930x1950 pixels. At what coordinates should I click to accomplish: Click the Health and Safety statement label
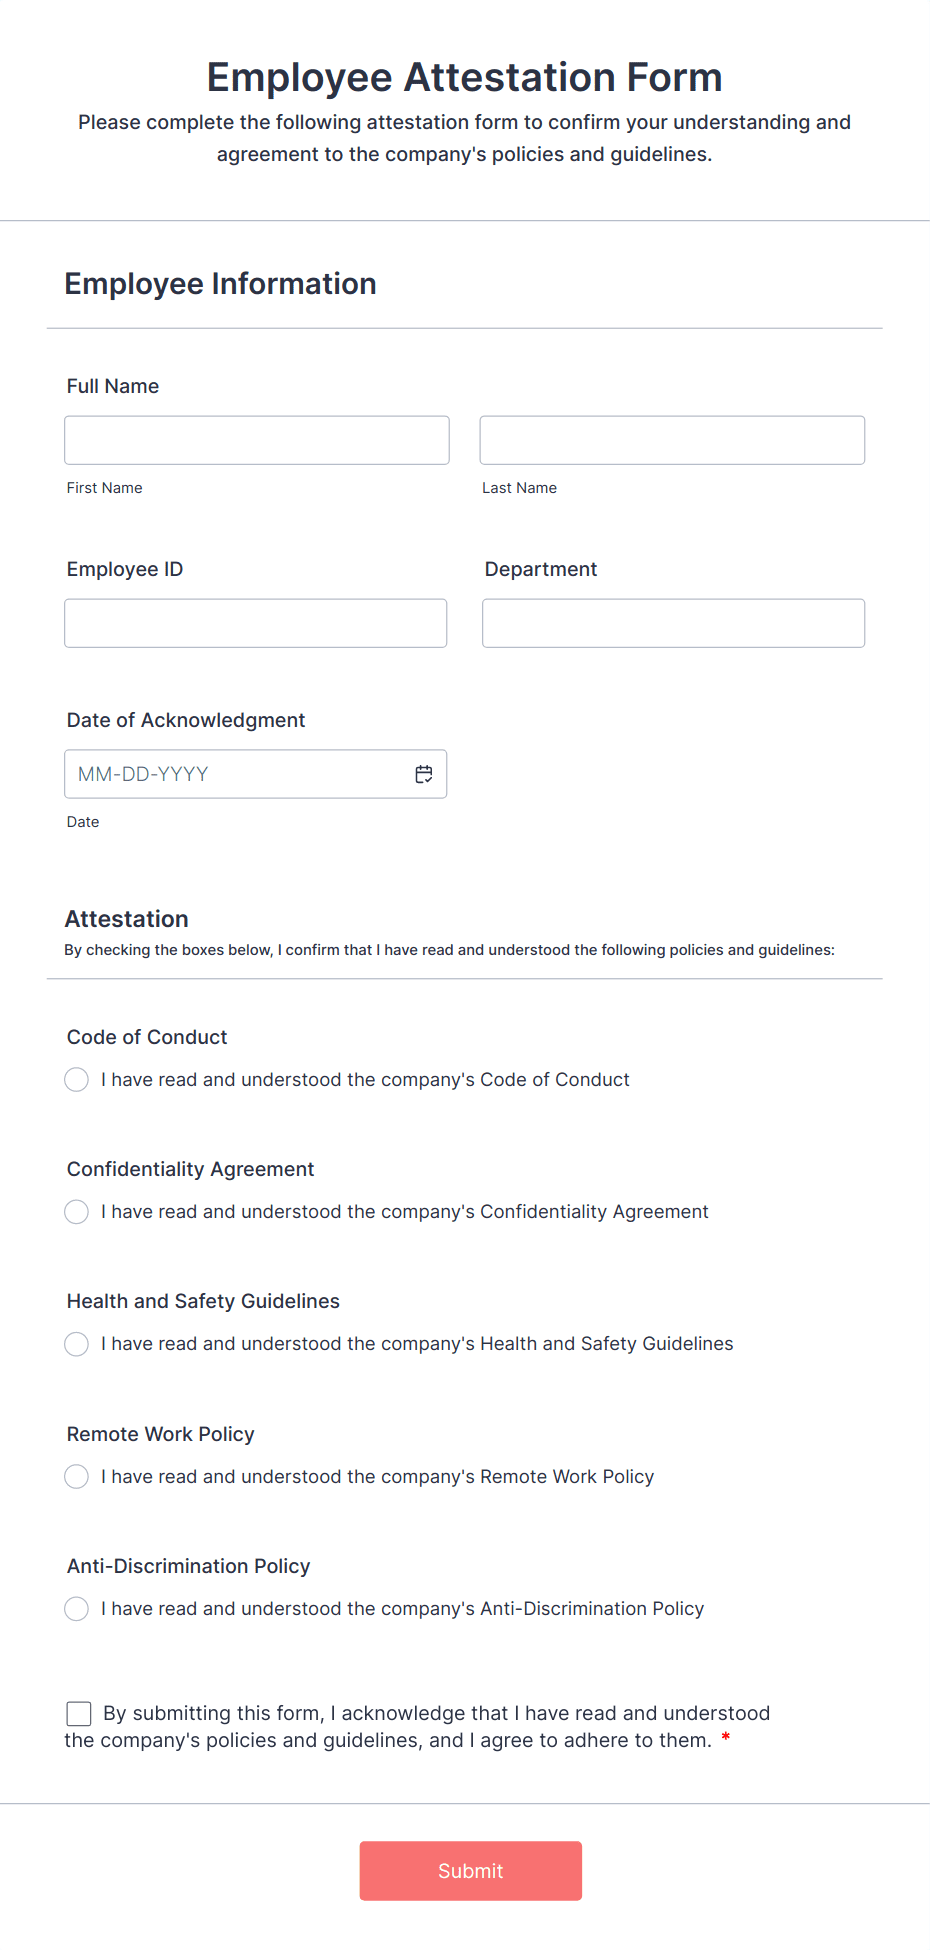417,1344
